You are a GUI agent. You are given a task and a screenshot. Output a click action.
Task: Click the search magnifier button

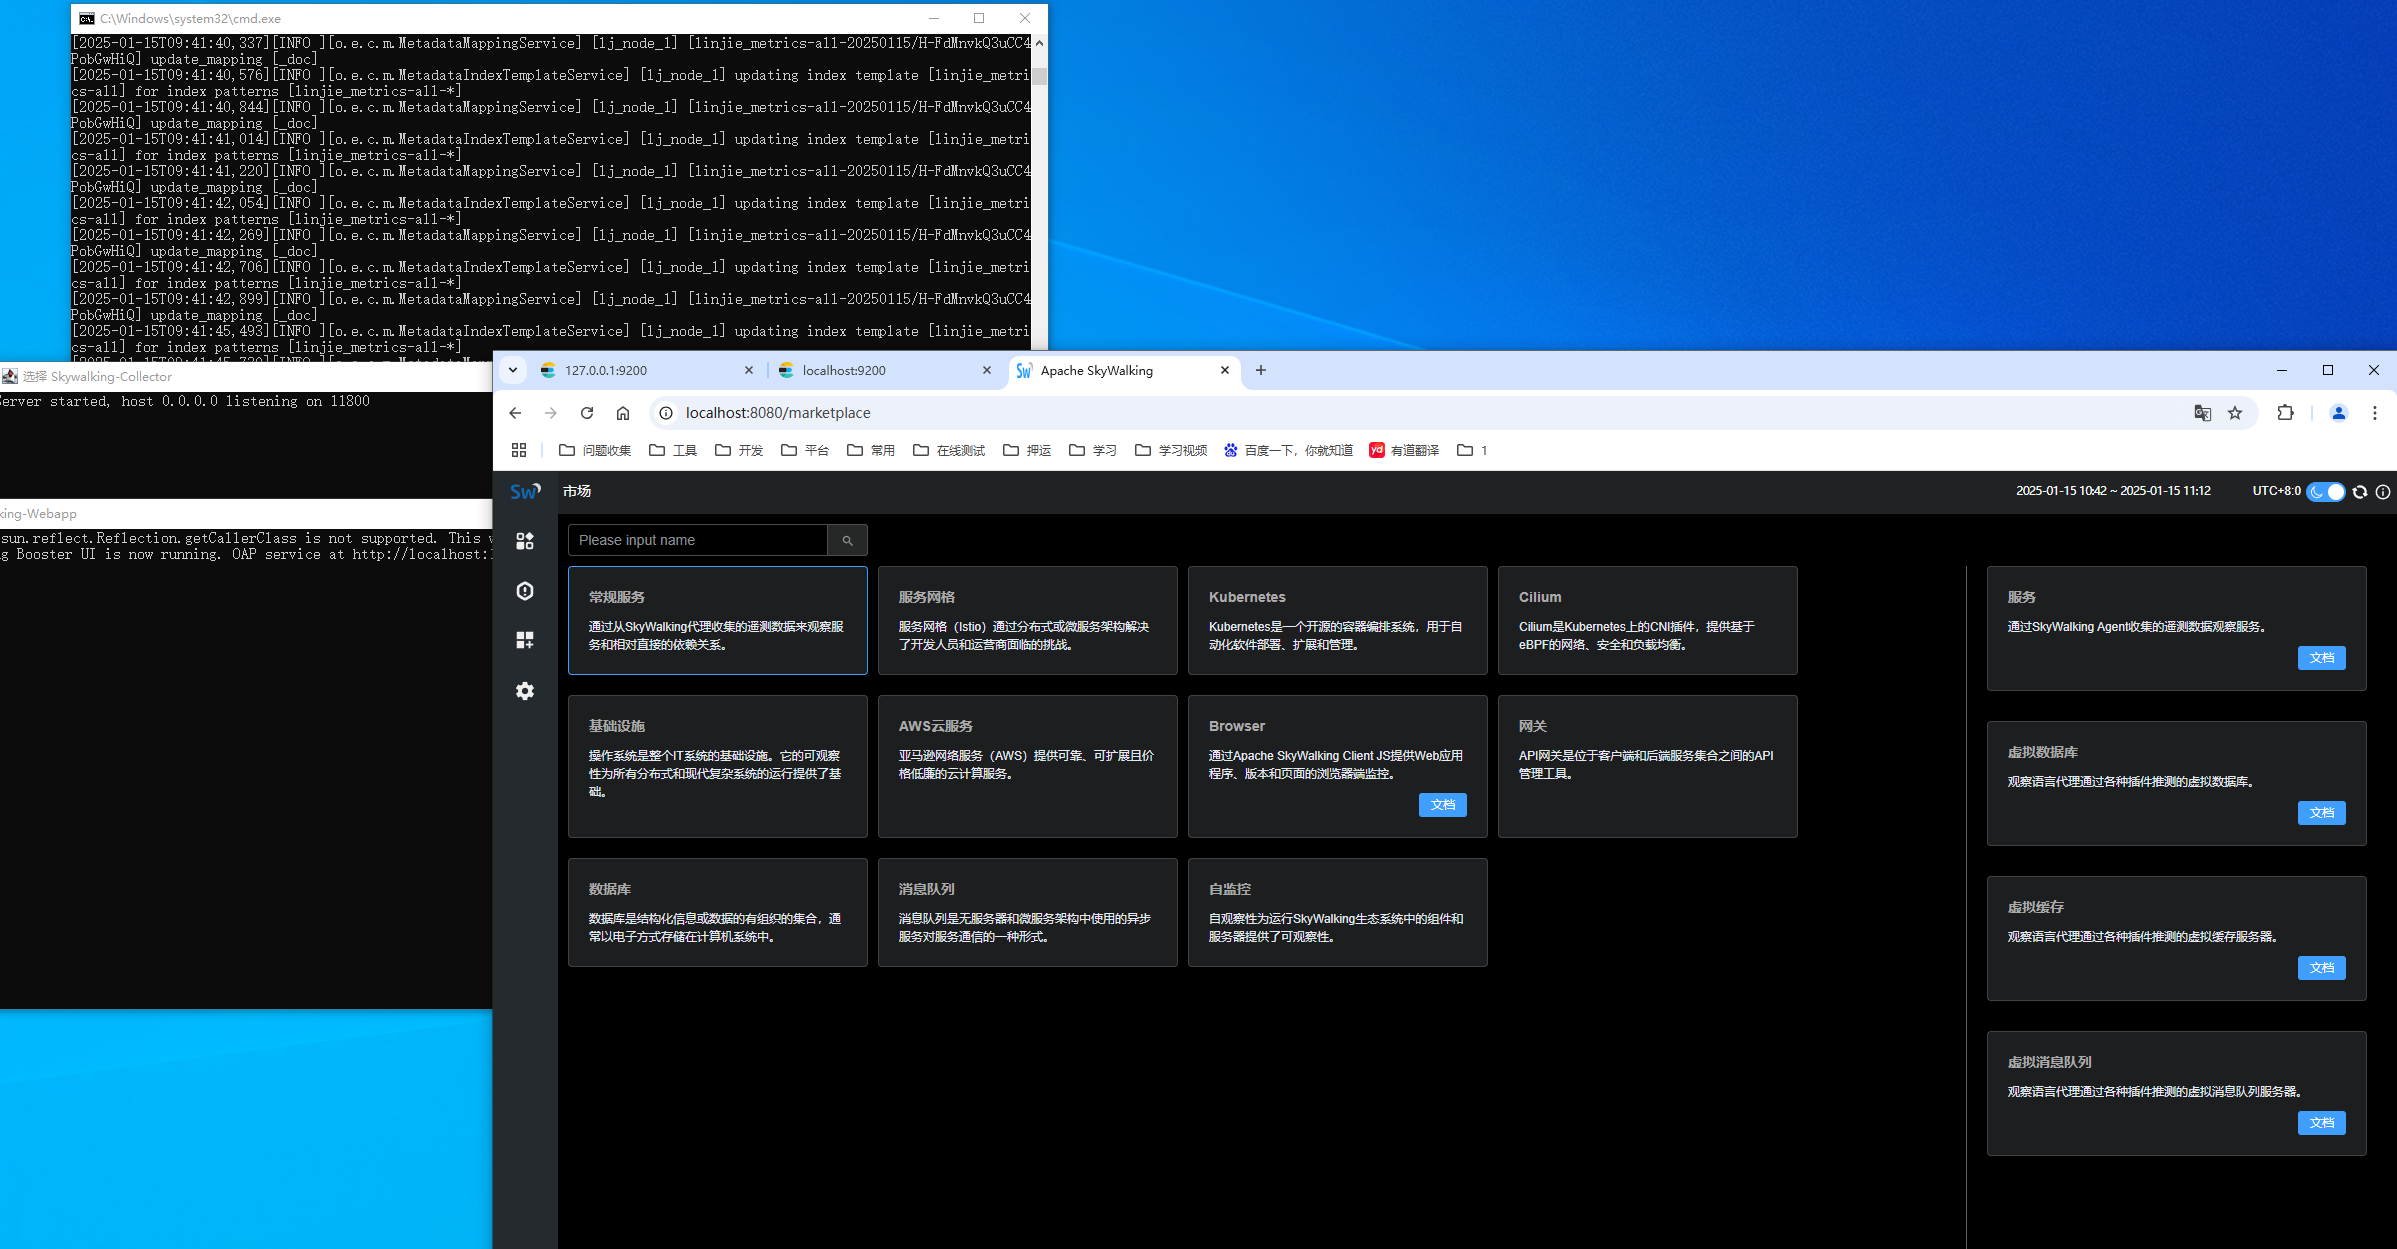click(847, 540)
